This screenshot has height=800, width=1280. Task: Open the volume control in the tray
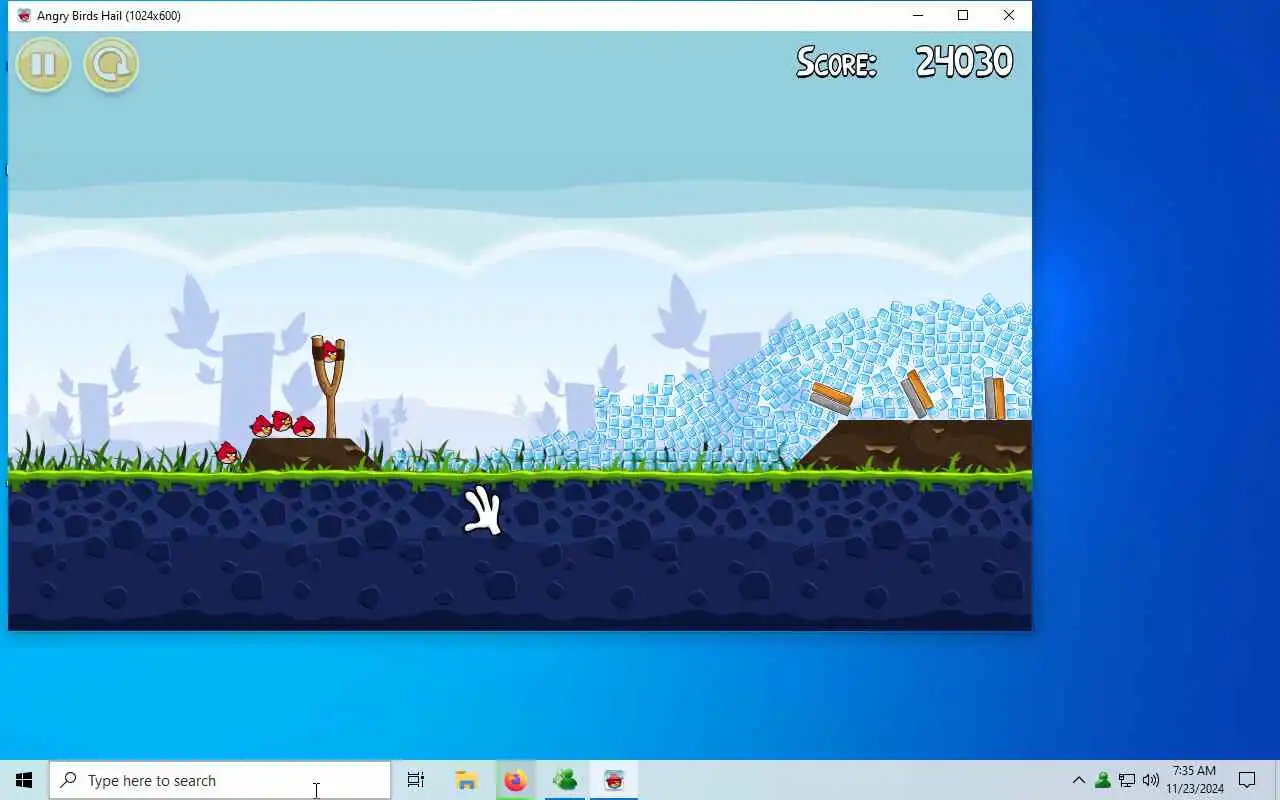(1151, 780)
